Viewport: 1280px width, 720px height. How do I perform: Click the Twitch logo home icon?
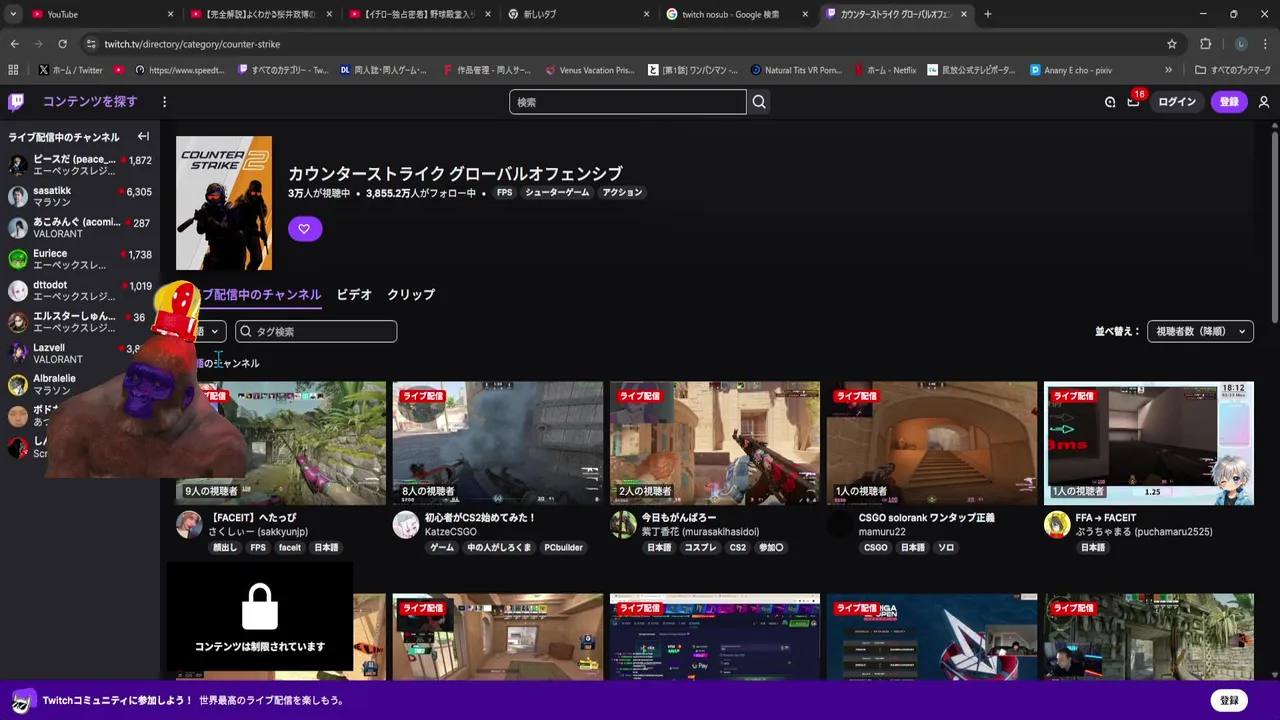point(16,101)
